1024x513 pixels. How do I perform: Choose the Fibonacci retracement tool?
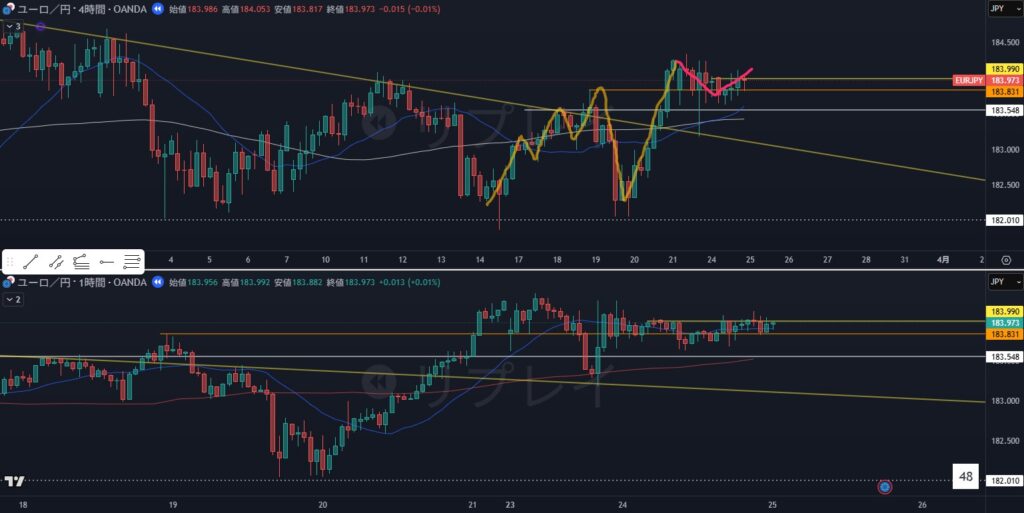[x=81, y=262]
